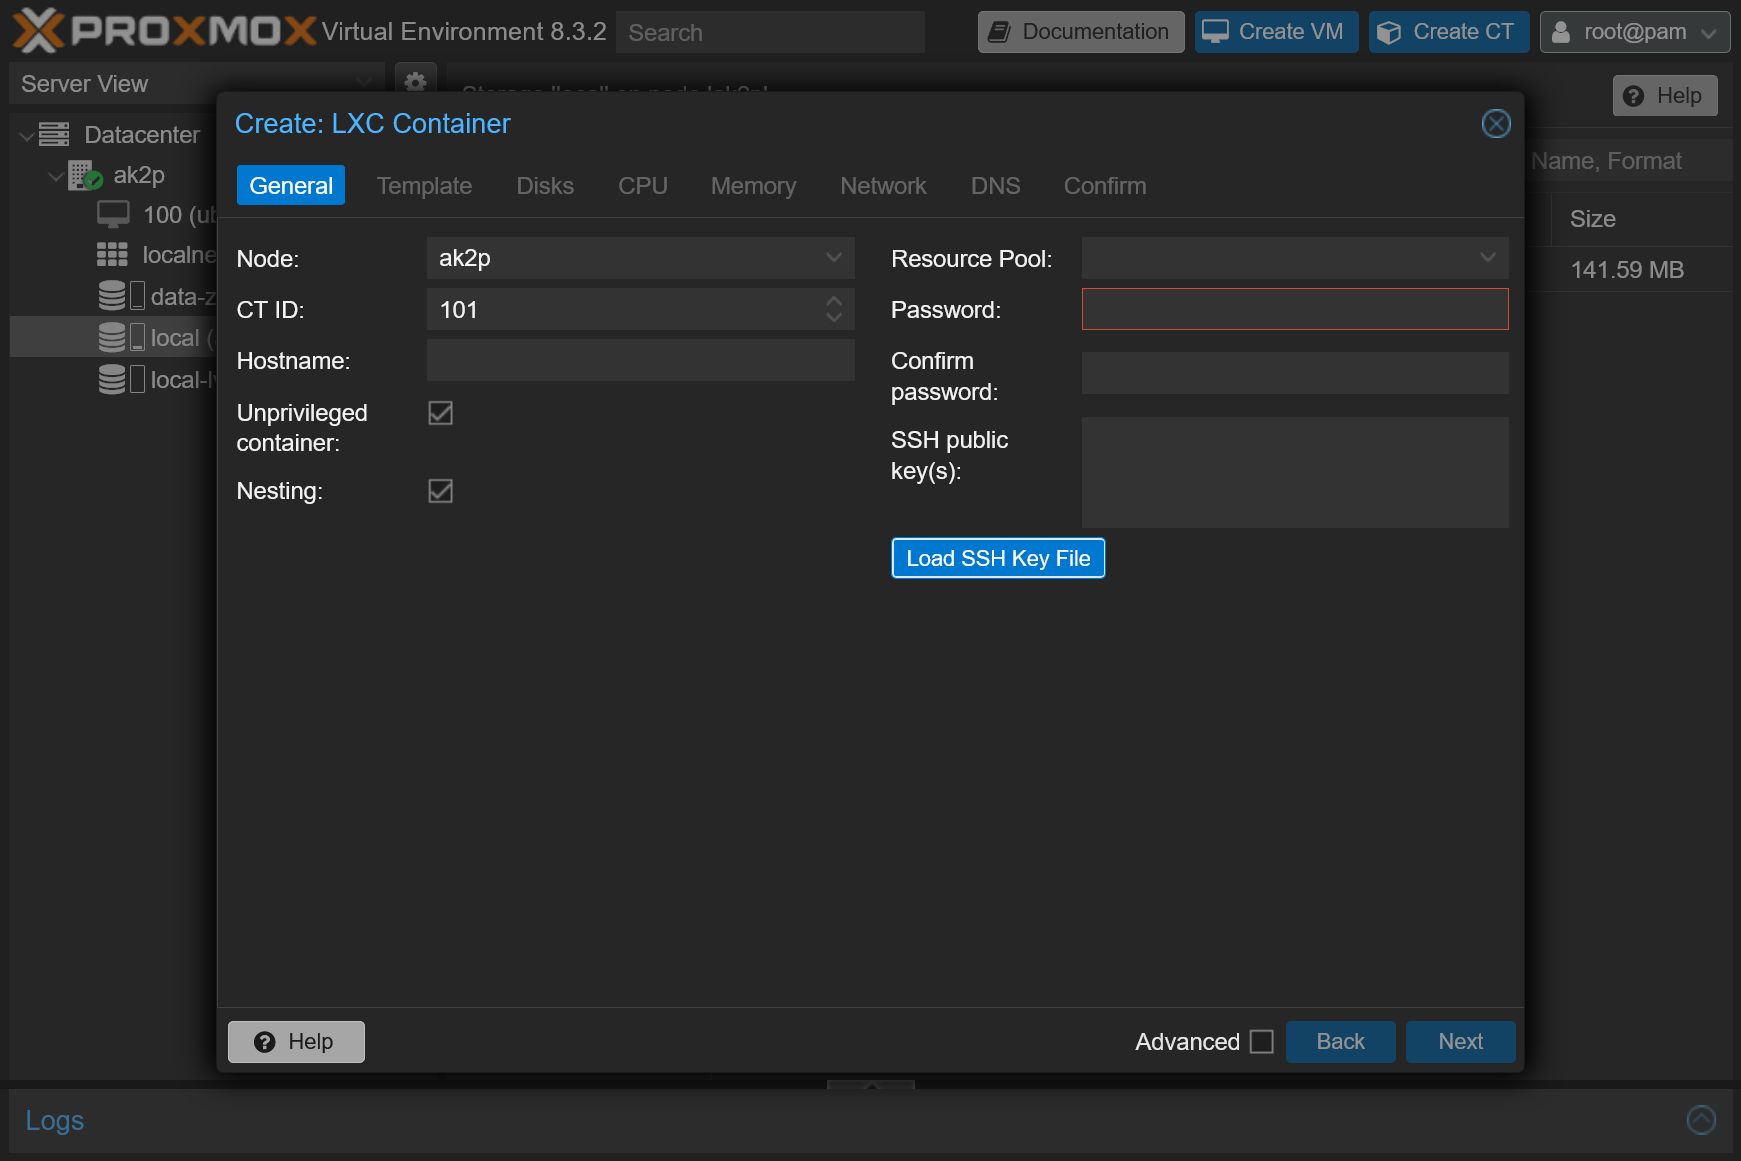Click the Help button in the dialog footer
Viewport: 1741px width, 1161px height.
tap(296, 1042)
